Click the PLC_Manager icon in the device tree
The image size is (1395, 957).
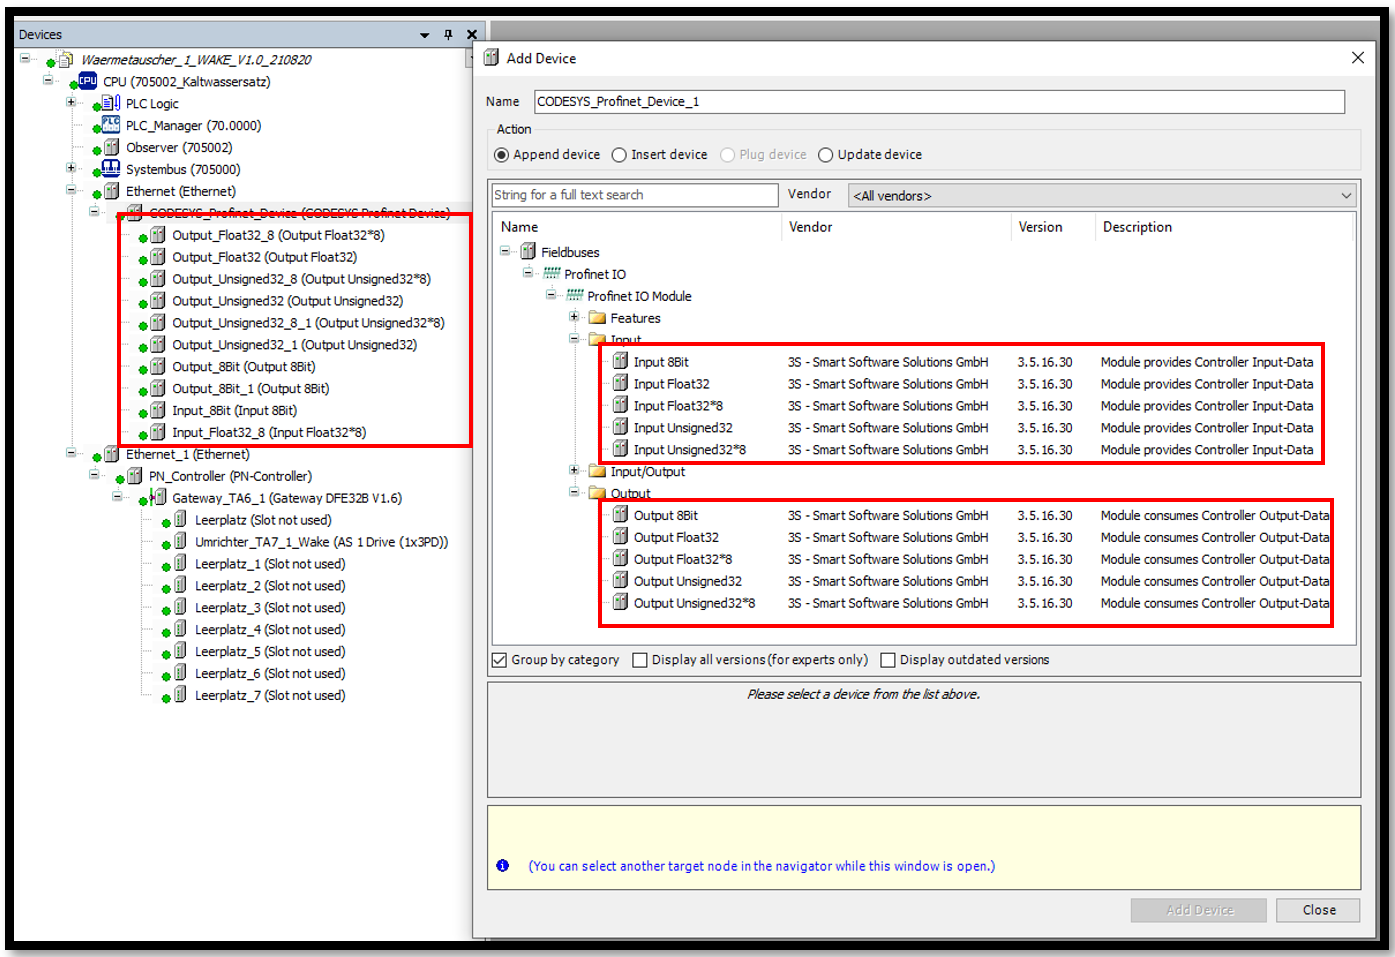click(111, 125)
